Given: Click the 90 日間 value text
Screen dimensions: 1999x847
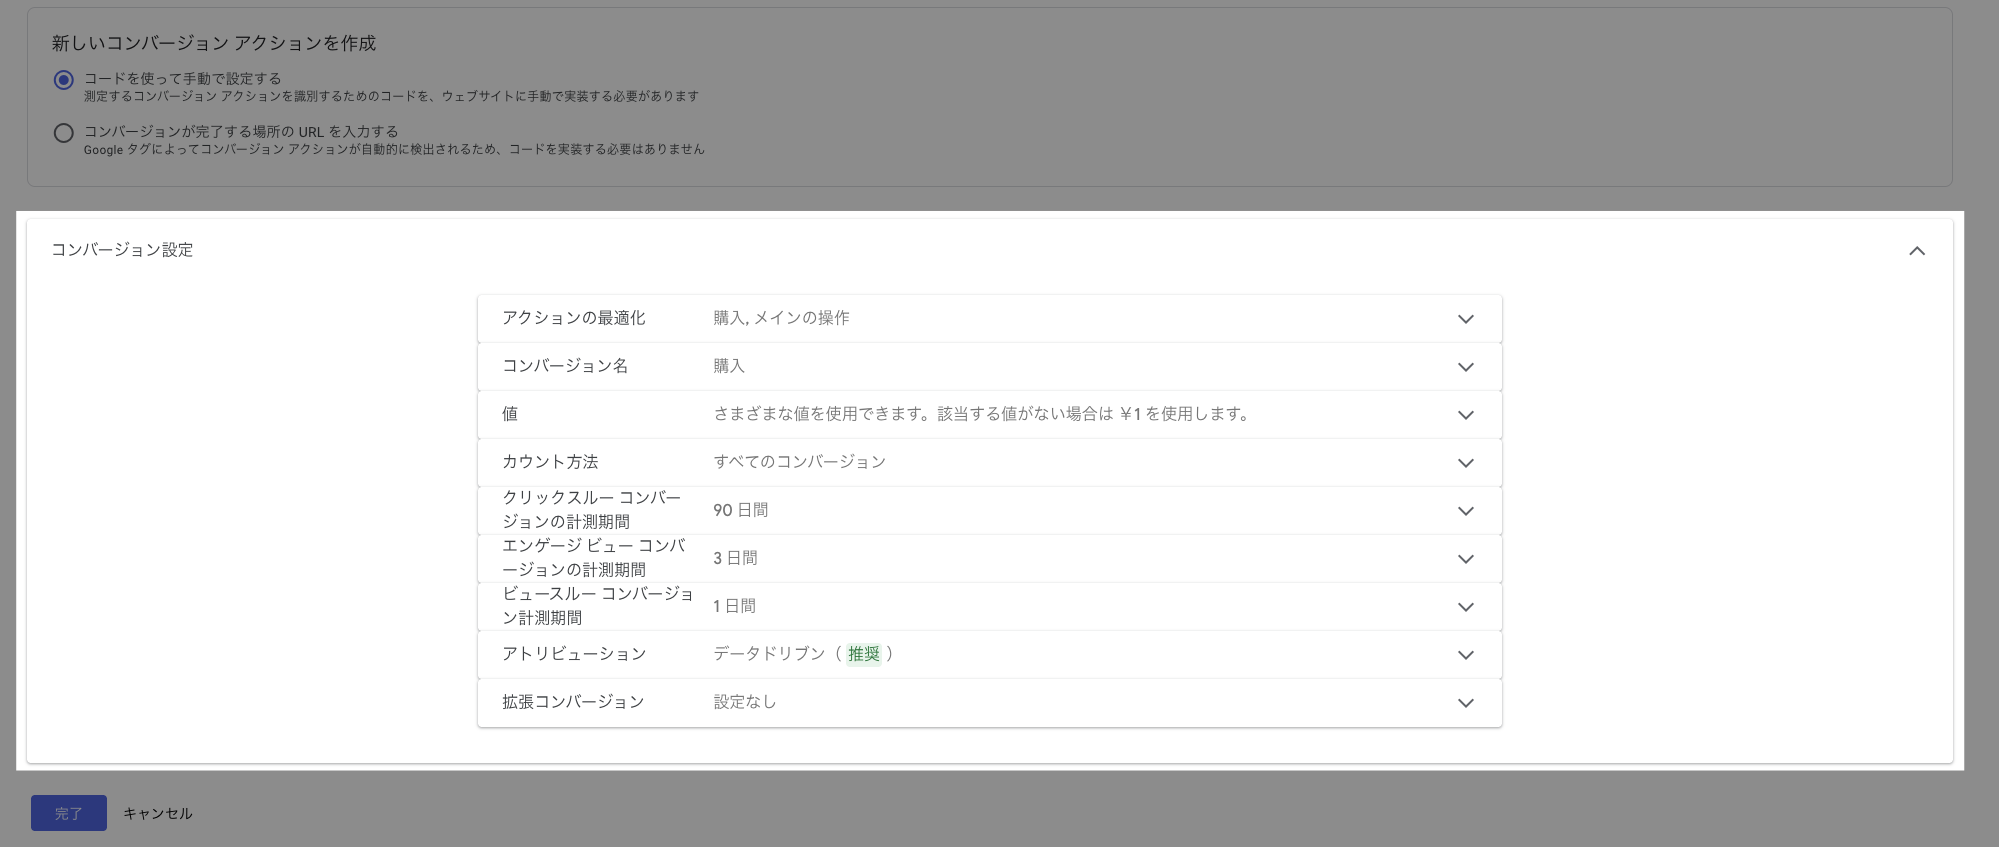Looking at the screenshot, I should (740, 510).
